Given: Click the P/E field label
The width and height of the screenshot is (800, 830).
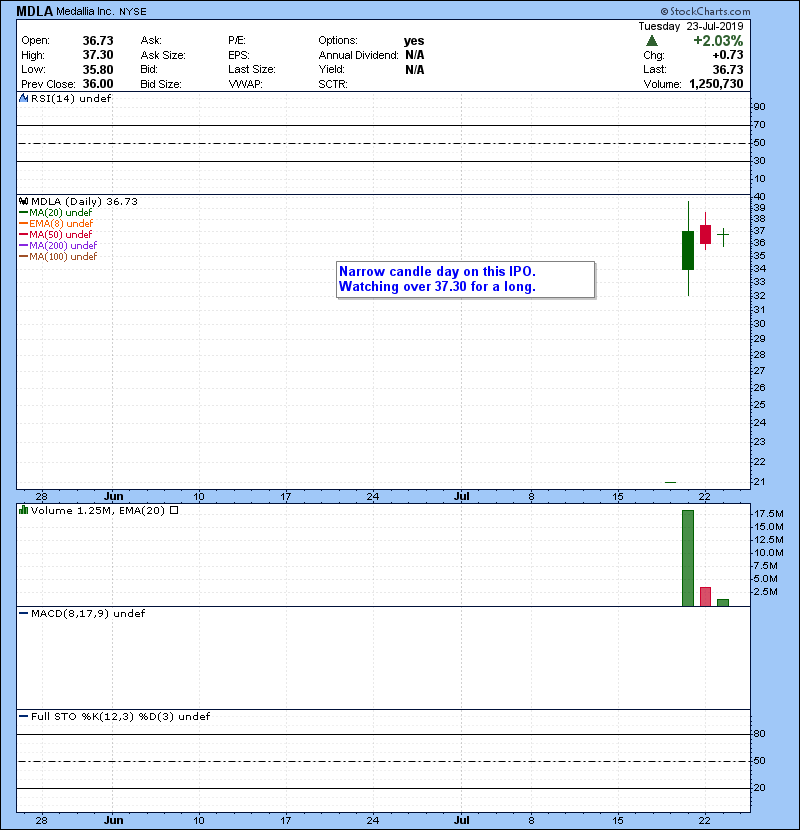Looking at the screenshot, I should (x=237, y=41).
